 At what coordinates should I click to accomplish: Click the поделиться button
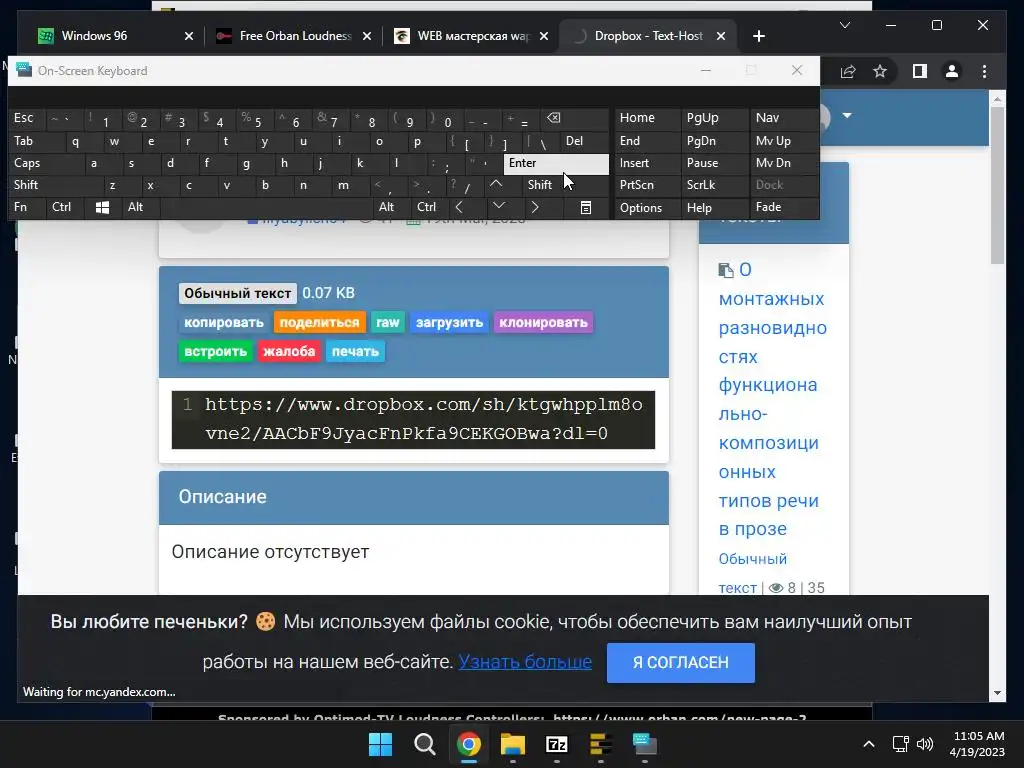point(319,323)
